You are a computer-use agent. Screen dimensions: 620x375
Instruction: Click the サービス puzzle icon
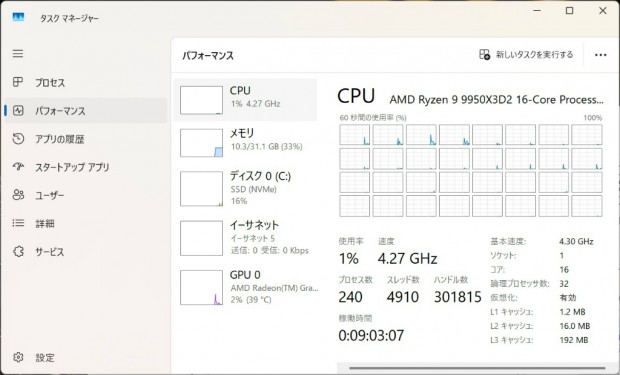click(x=18, y=251)
